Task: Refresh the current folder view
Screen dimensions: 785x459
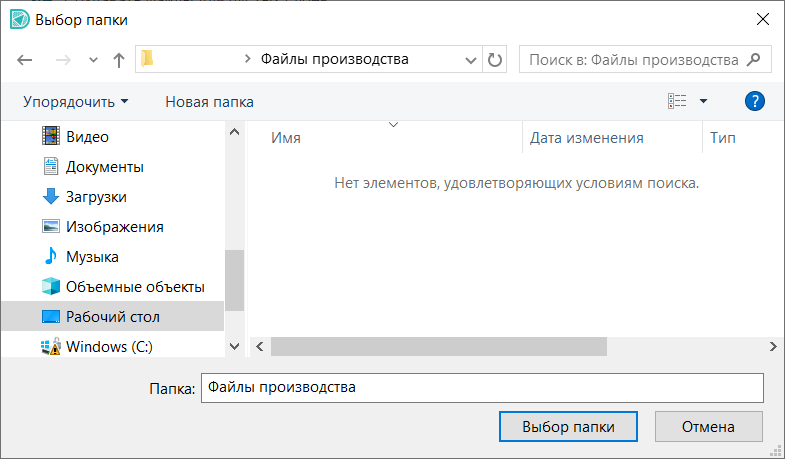Action: 495,60
